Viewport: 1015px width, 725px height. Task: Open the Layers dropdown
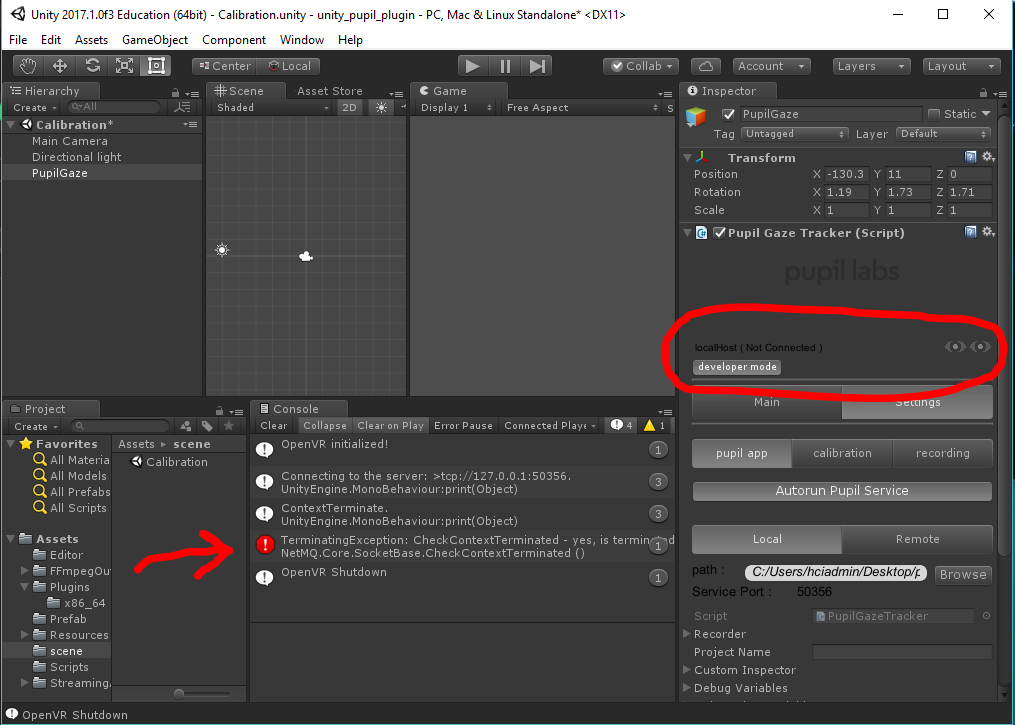[x=871, y=66]
